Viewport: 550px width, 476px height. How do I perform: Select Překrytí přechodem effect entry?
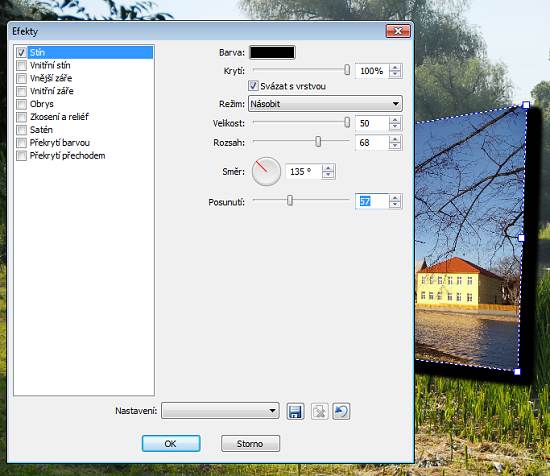click(67, 156)
